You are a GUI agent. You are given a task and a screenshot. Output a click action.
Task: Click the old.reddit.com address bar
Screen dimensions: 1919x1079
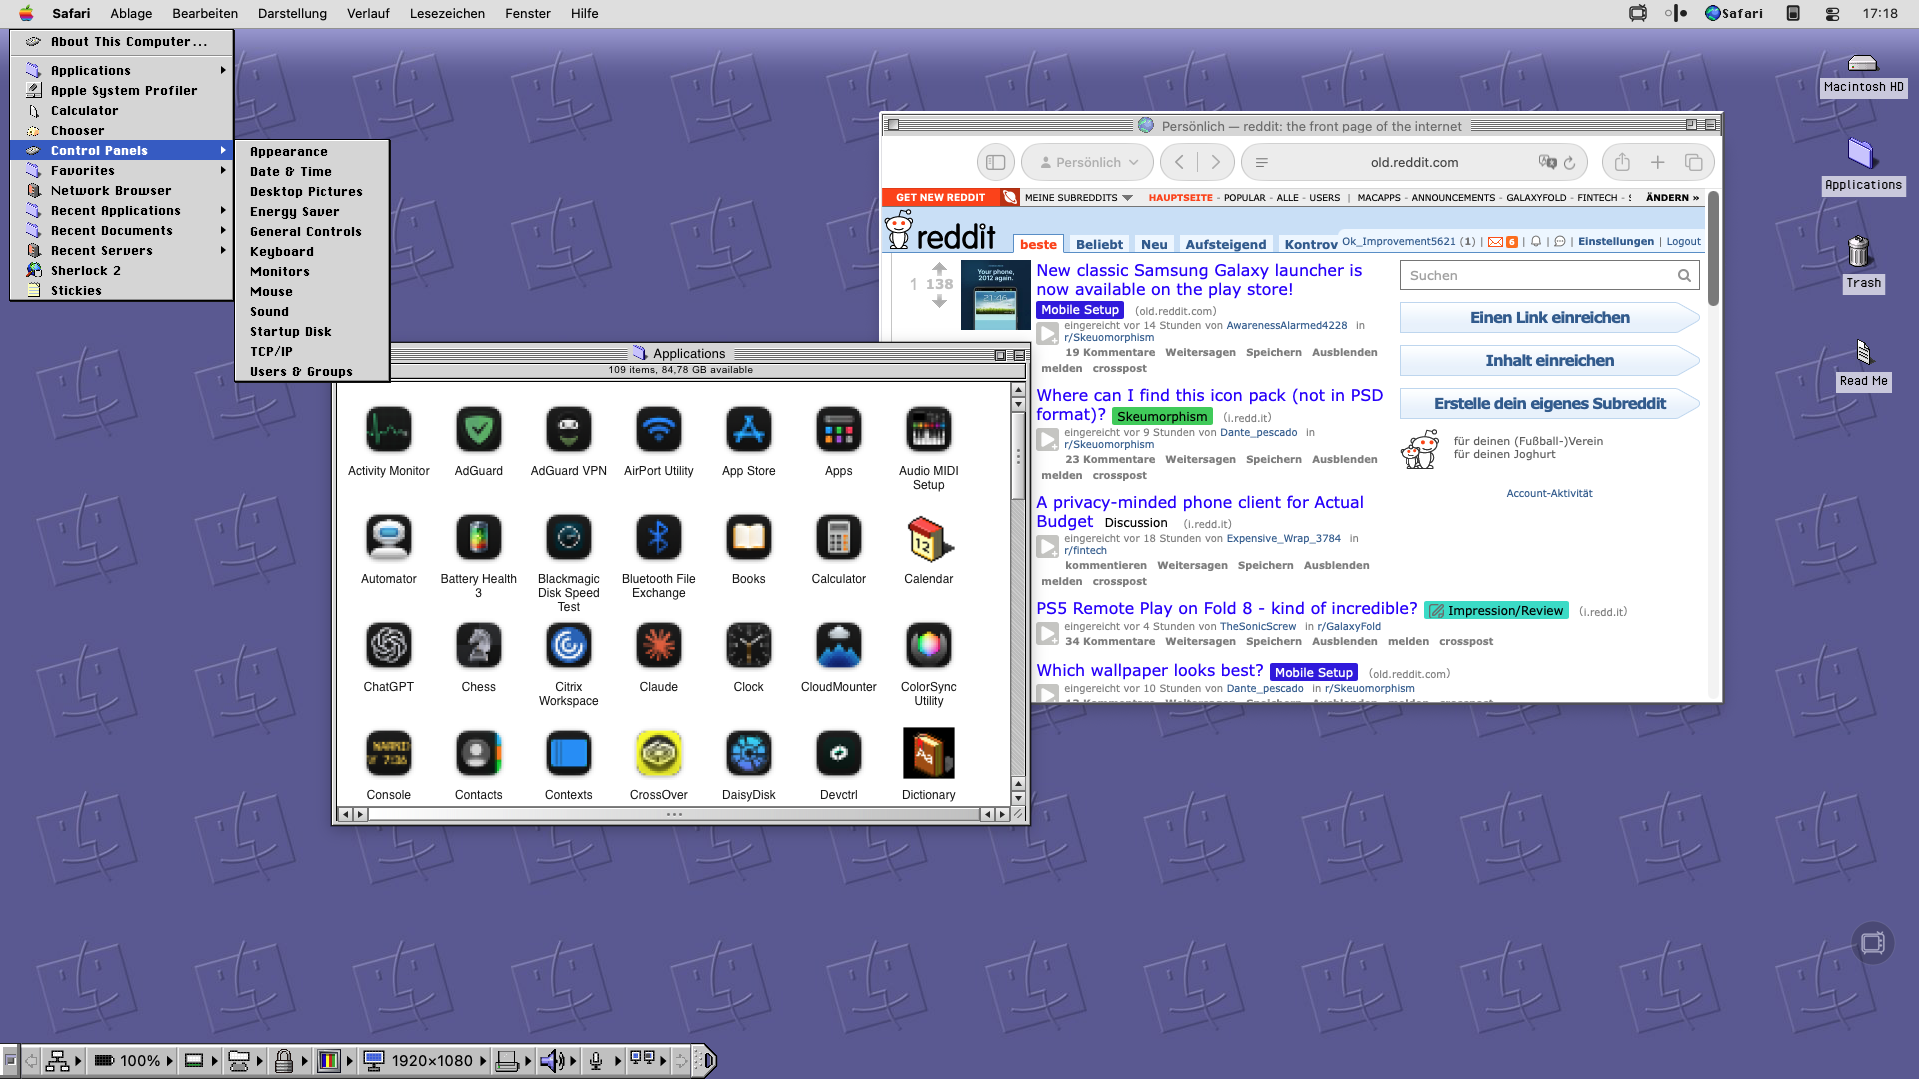(x=1413, y=162)
